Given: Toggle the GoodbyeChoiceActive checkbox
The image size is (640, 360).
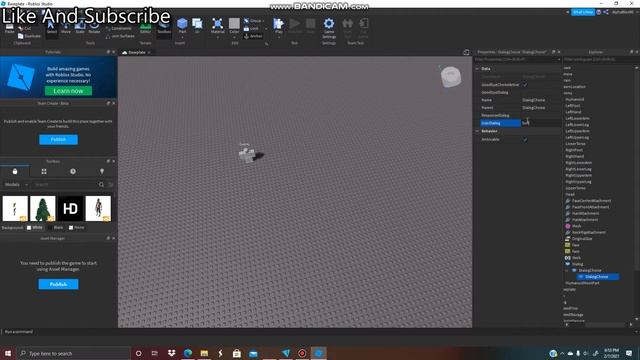Looking at the screenshot, I should [525, 84].
